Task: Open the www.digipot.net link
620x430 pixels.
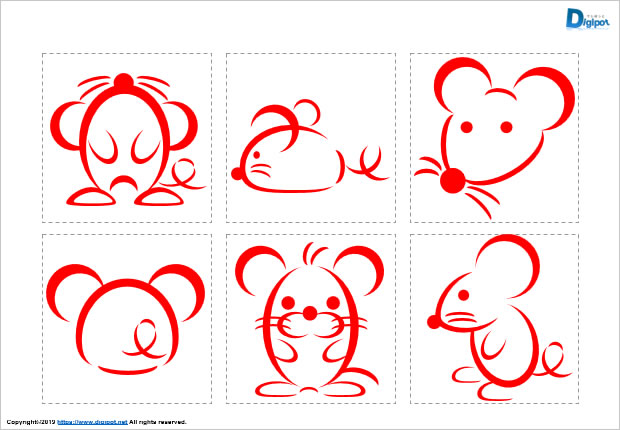Action: click(93, 423)
